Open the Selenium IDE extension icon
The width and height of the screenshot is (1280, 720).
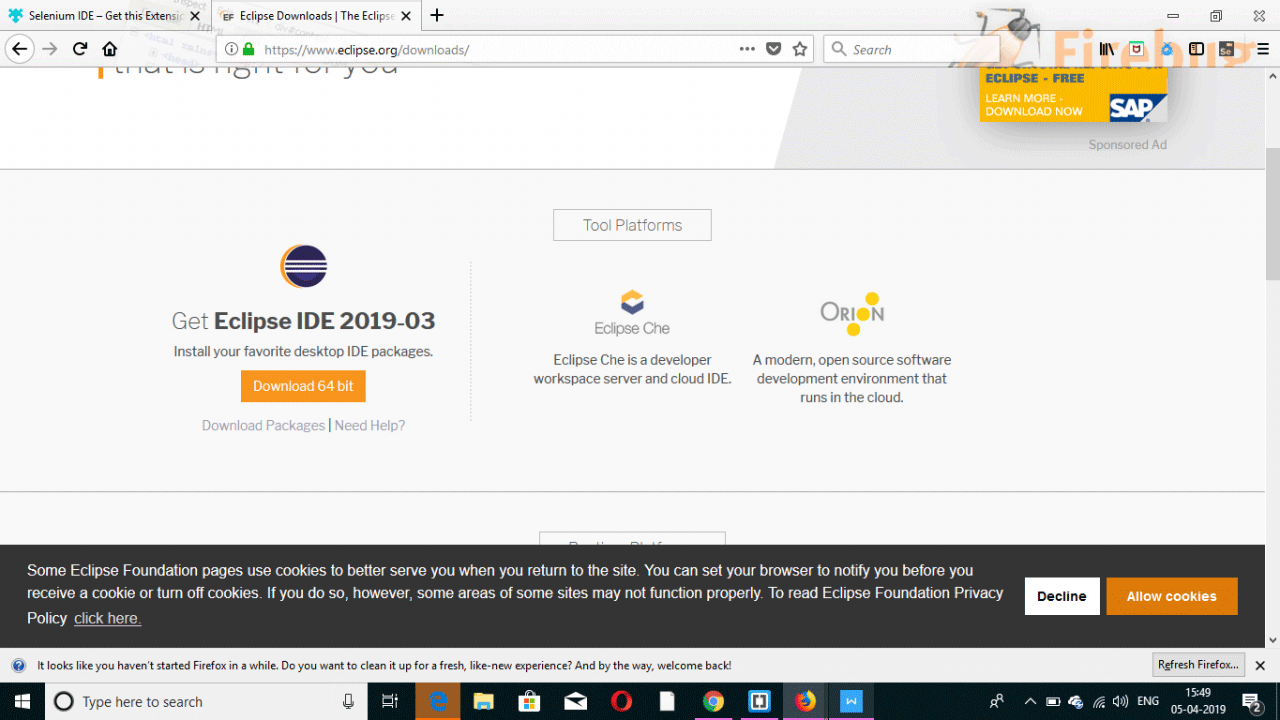1226,48
